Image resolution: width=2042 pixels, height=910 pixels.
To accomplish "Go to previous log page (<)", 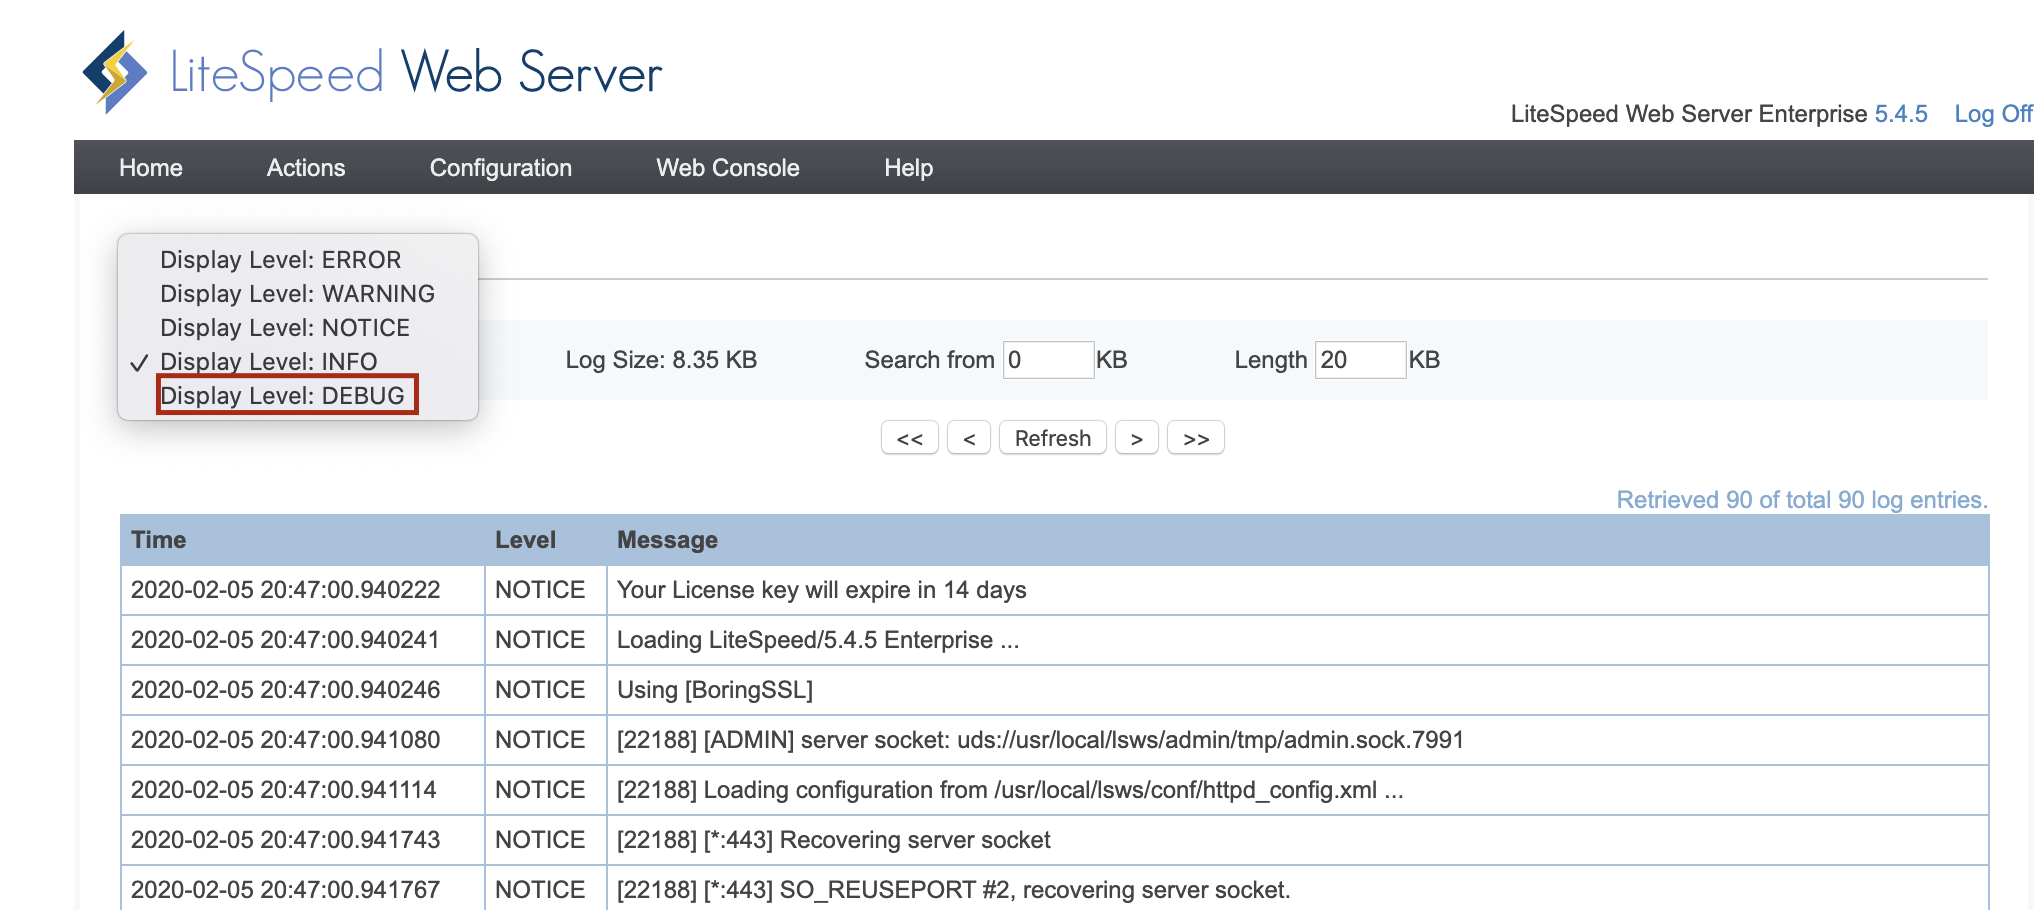I will point(969,438).
